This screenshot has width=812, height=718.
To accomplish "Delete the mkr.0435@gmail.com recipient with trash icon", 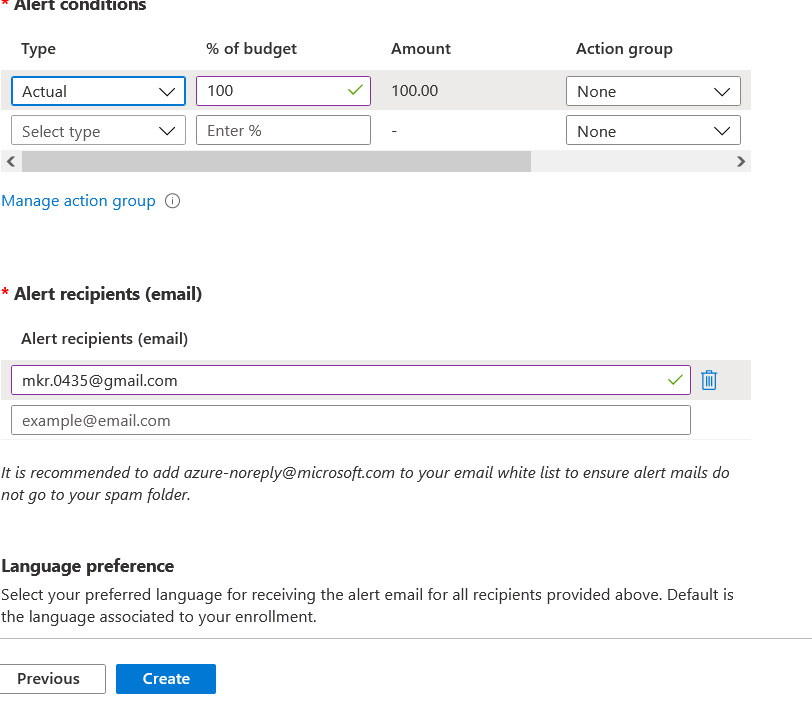I will coord(709,380).
